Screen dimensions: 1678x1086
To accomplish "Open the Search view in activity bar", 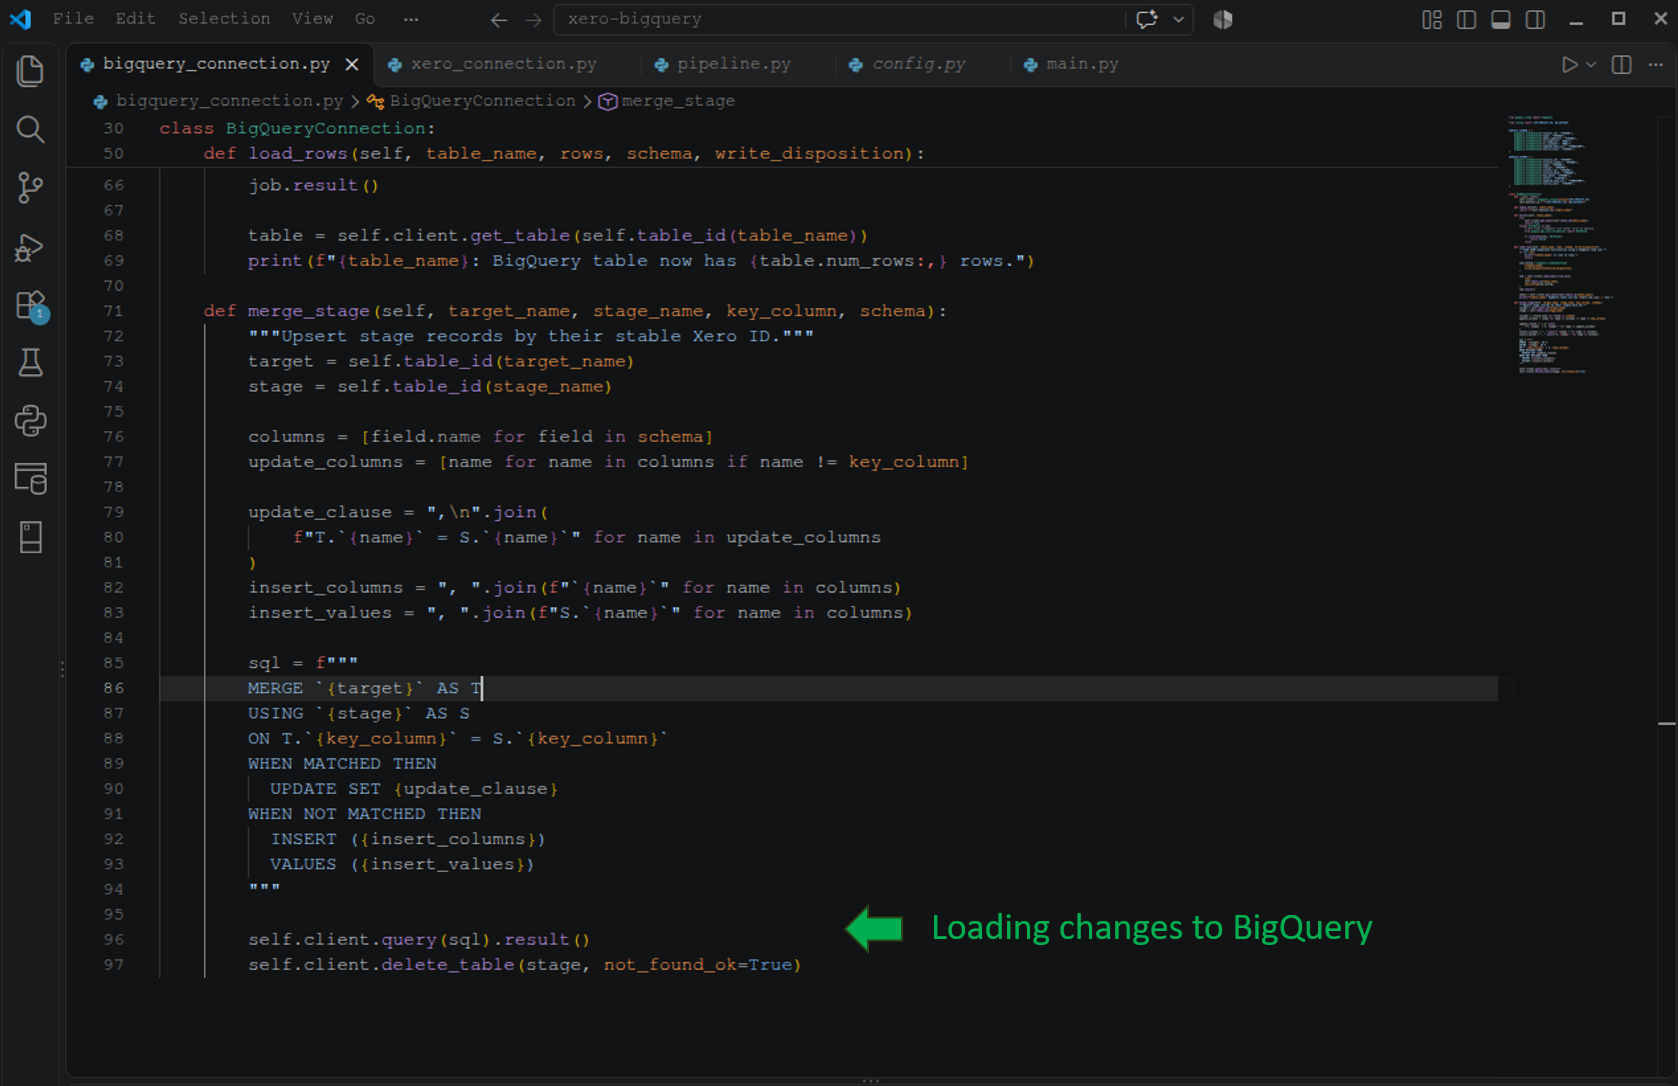I will pyautogui.click(x=30, y=129).
